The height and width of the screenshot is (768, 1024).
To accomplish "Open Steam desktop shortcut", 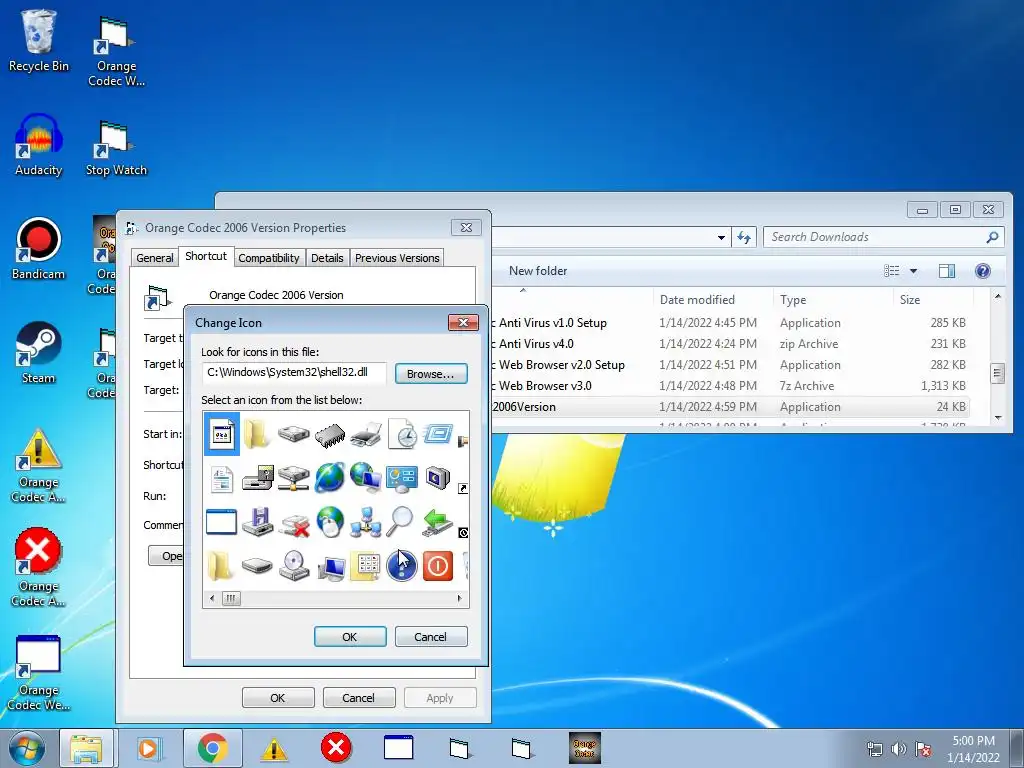I will click(39, 353).
